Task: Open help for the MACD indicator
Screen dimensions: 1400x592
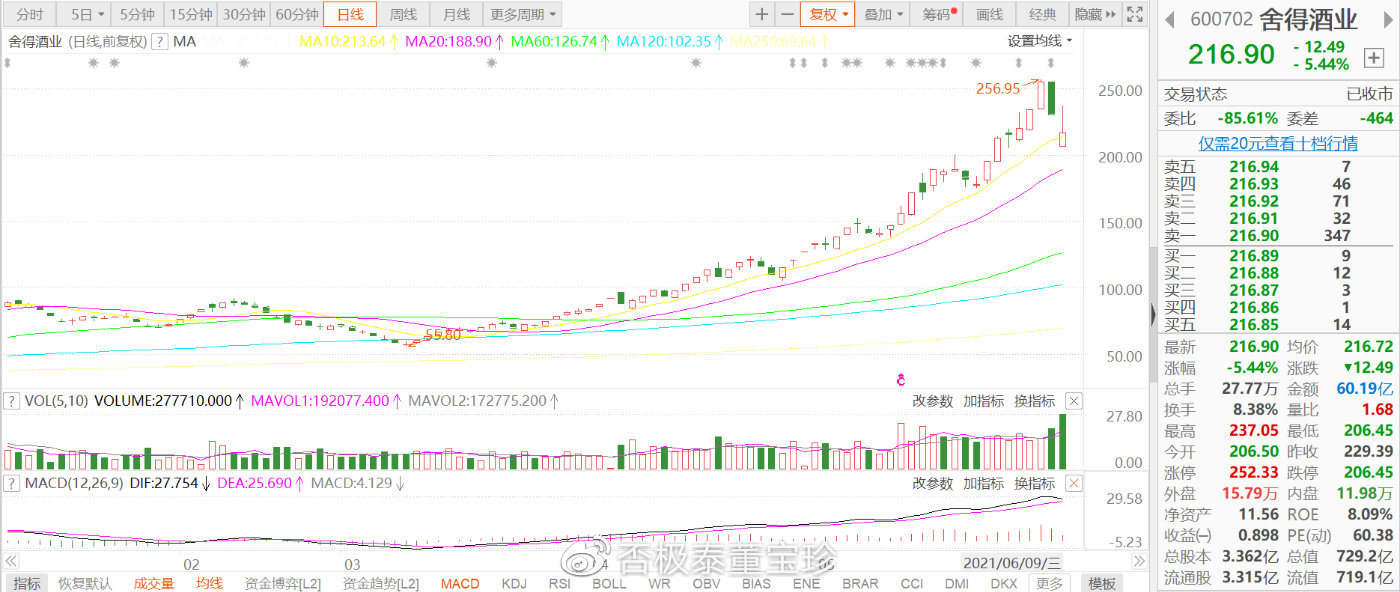Action: point(12,484)
